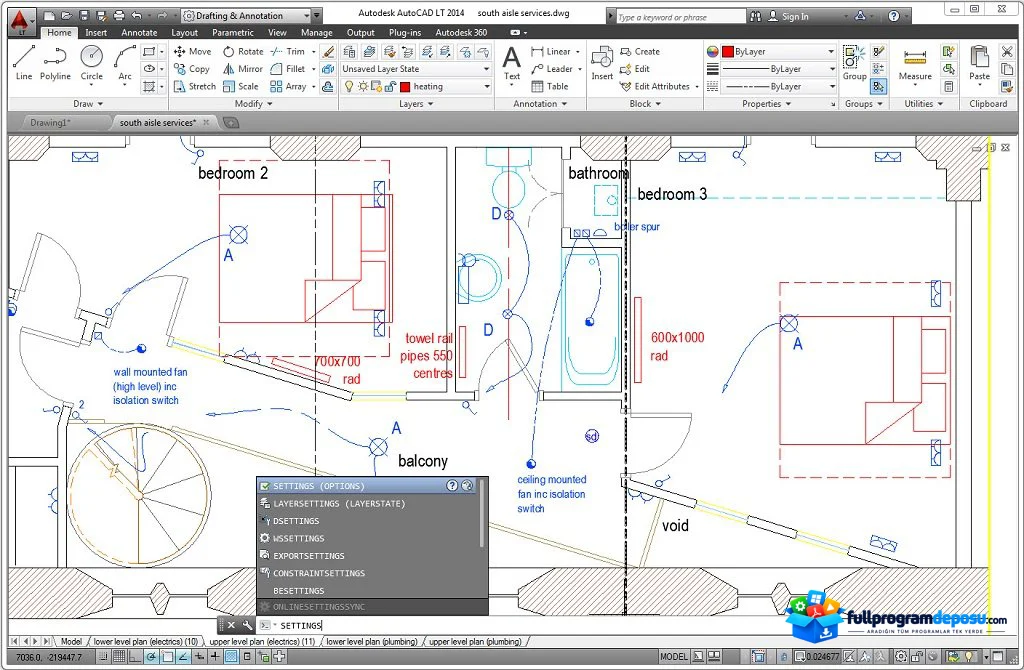The width and height of the screenshot is (1024, 670).
Task: Click the Group objects icon
Action: (x=854, y=63)
